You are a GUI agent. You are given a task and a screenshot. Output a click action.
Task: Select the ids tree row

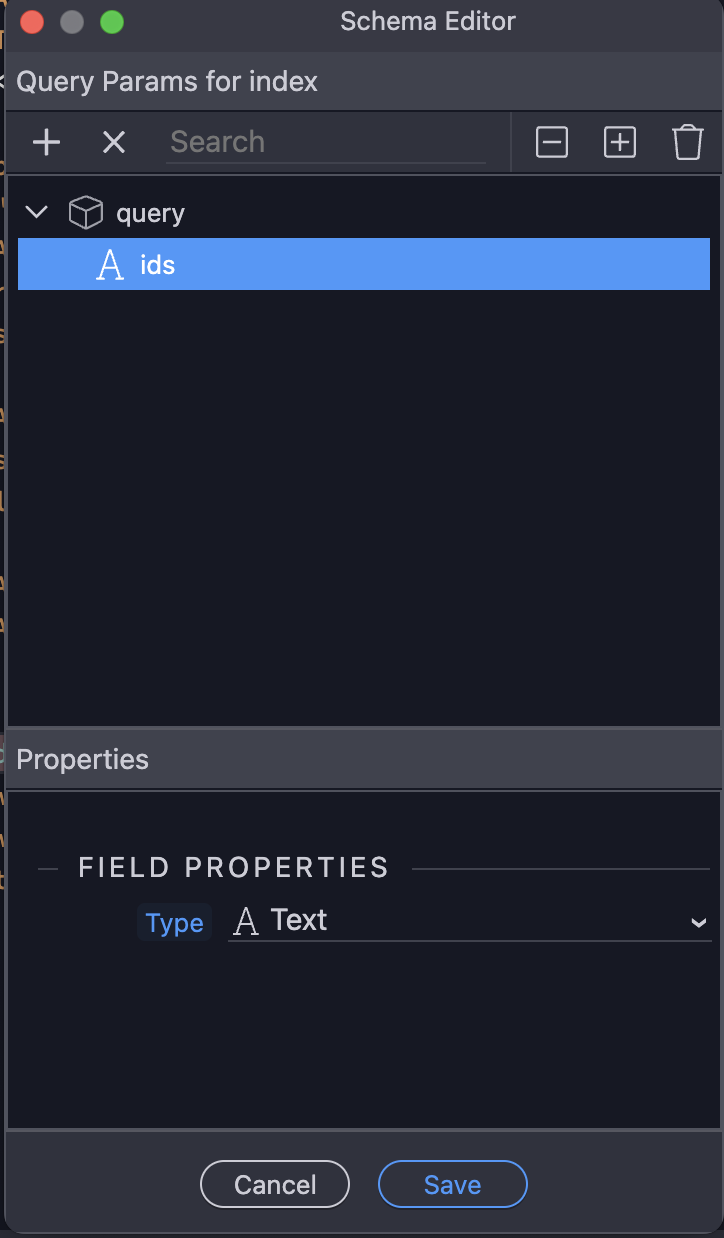click(x=364, y=264)
